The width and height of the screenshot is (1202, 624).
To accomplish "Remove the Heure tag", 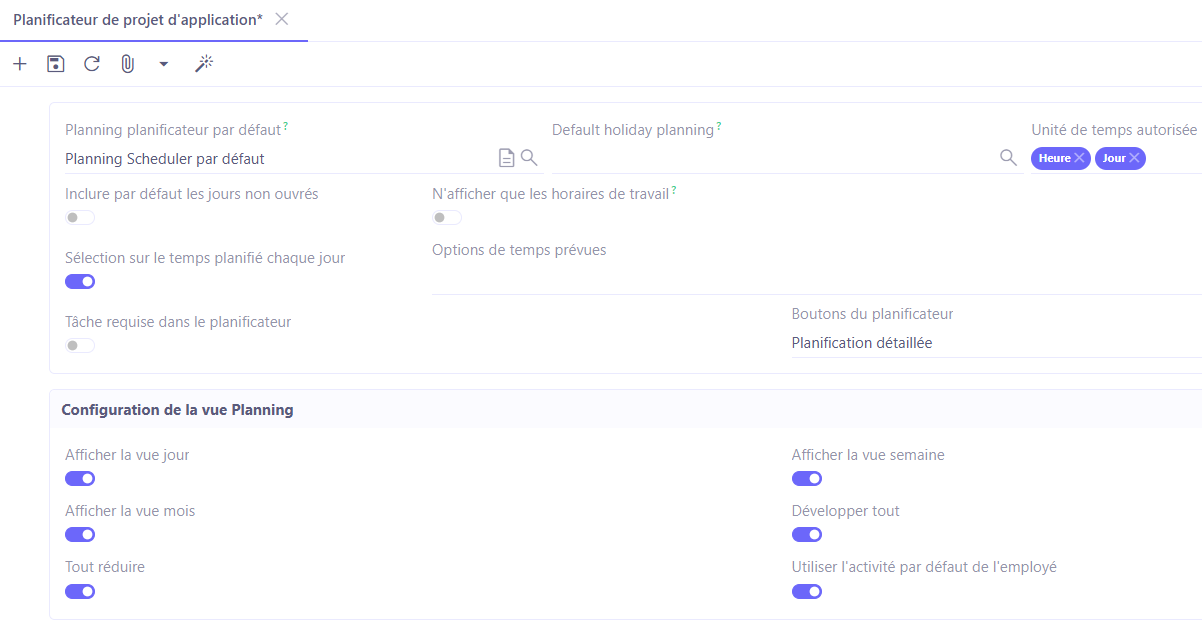I will 1079,158.
